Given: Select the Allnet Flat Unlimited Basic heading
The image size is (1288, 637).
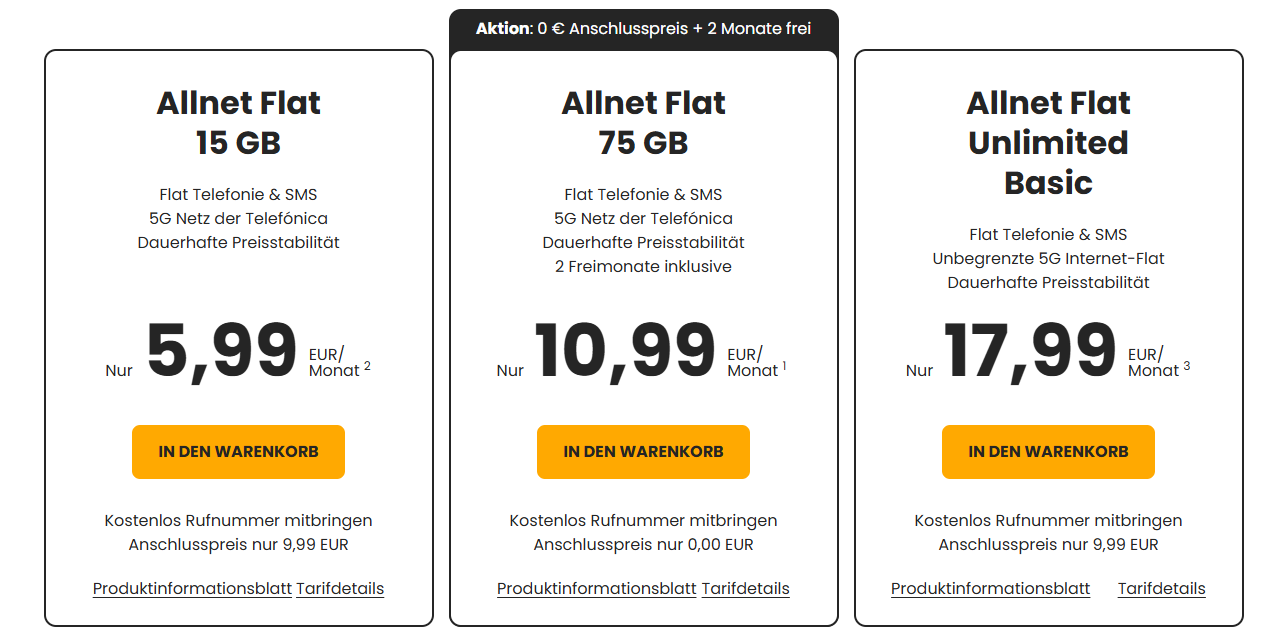Looking at the screenshot, I should coord(1048,142).
